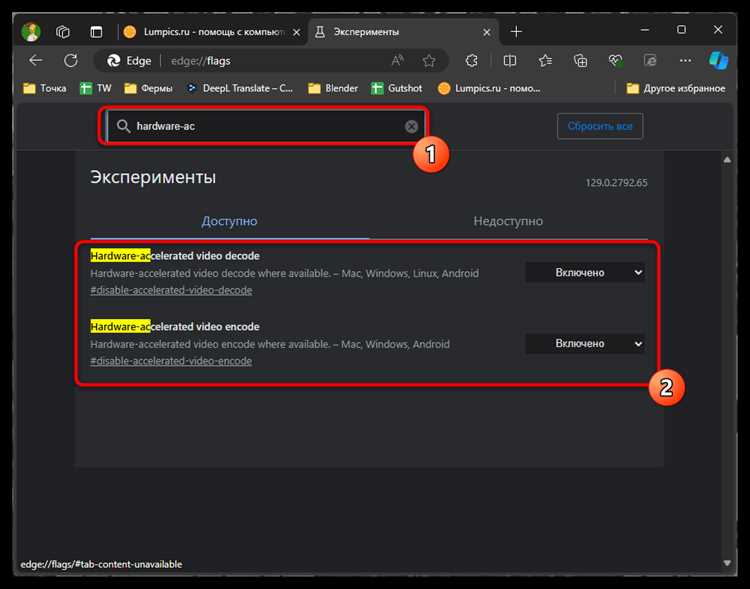Click the screenshot toolbar icon

coord(650,60)
